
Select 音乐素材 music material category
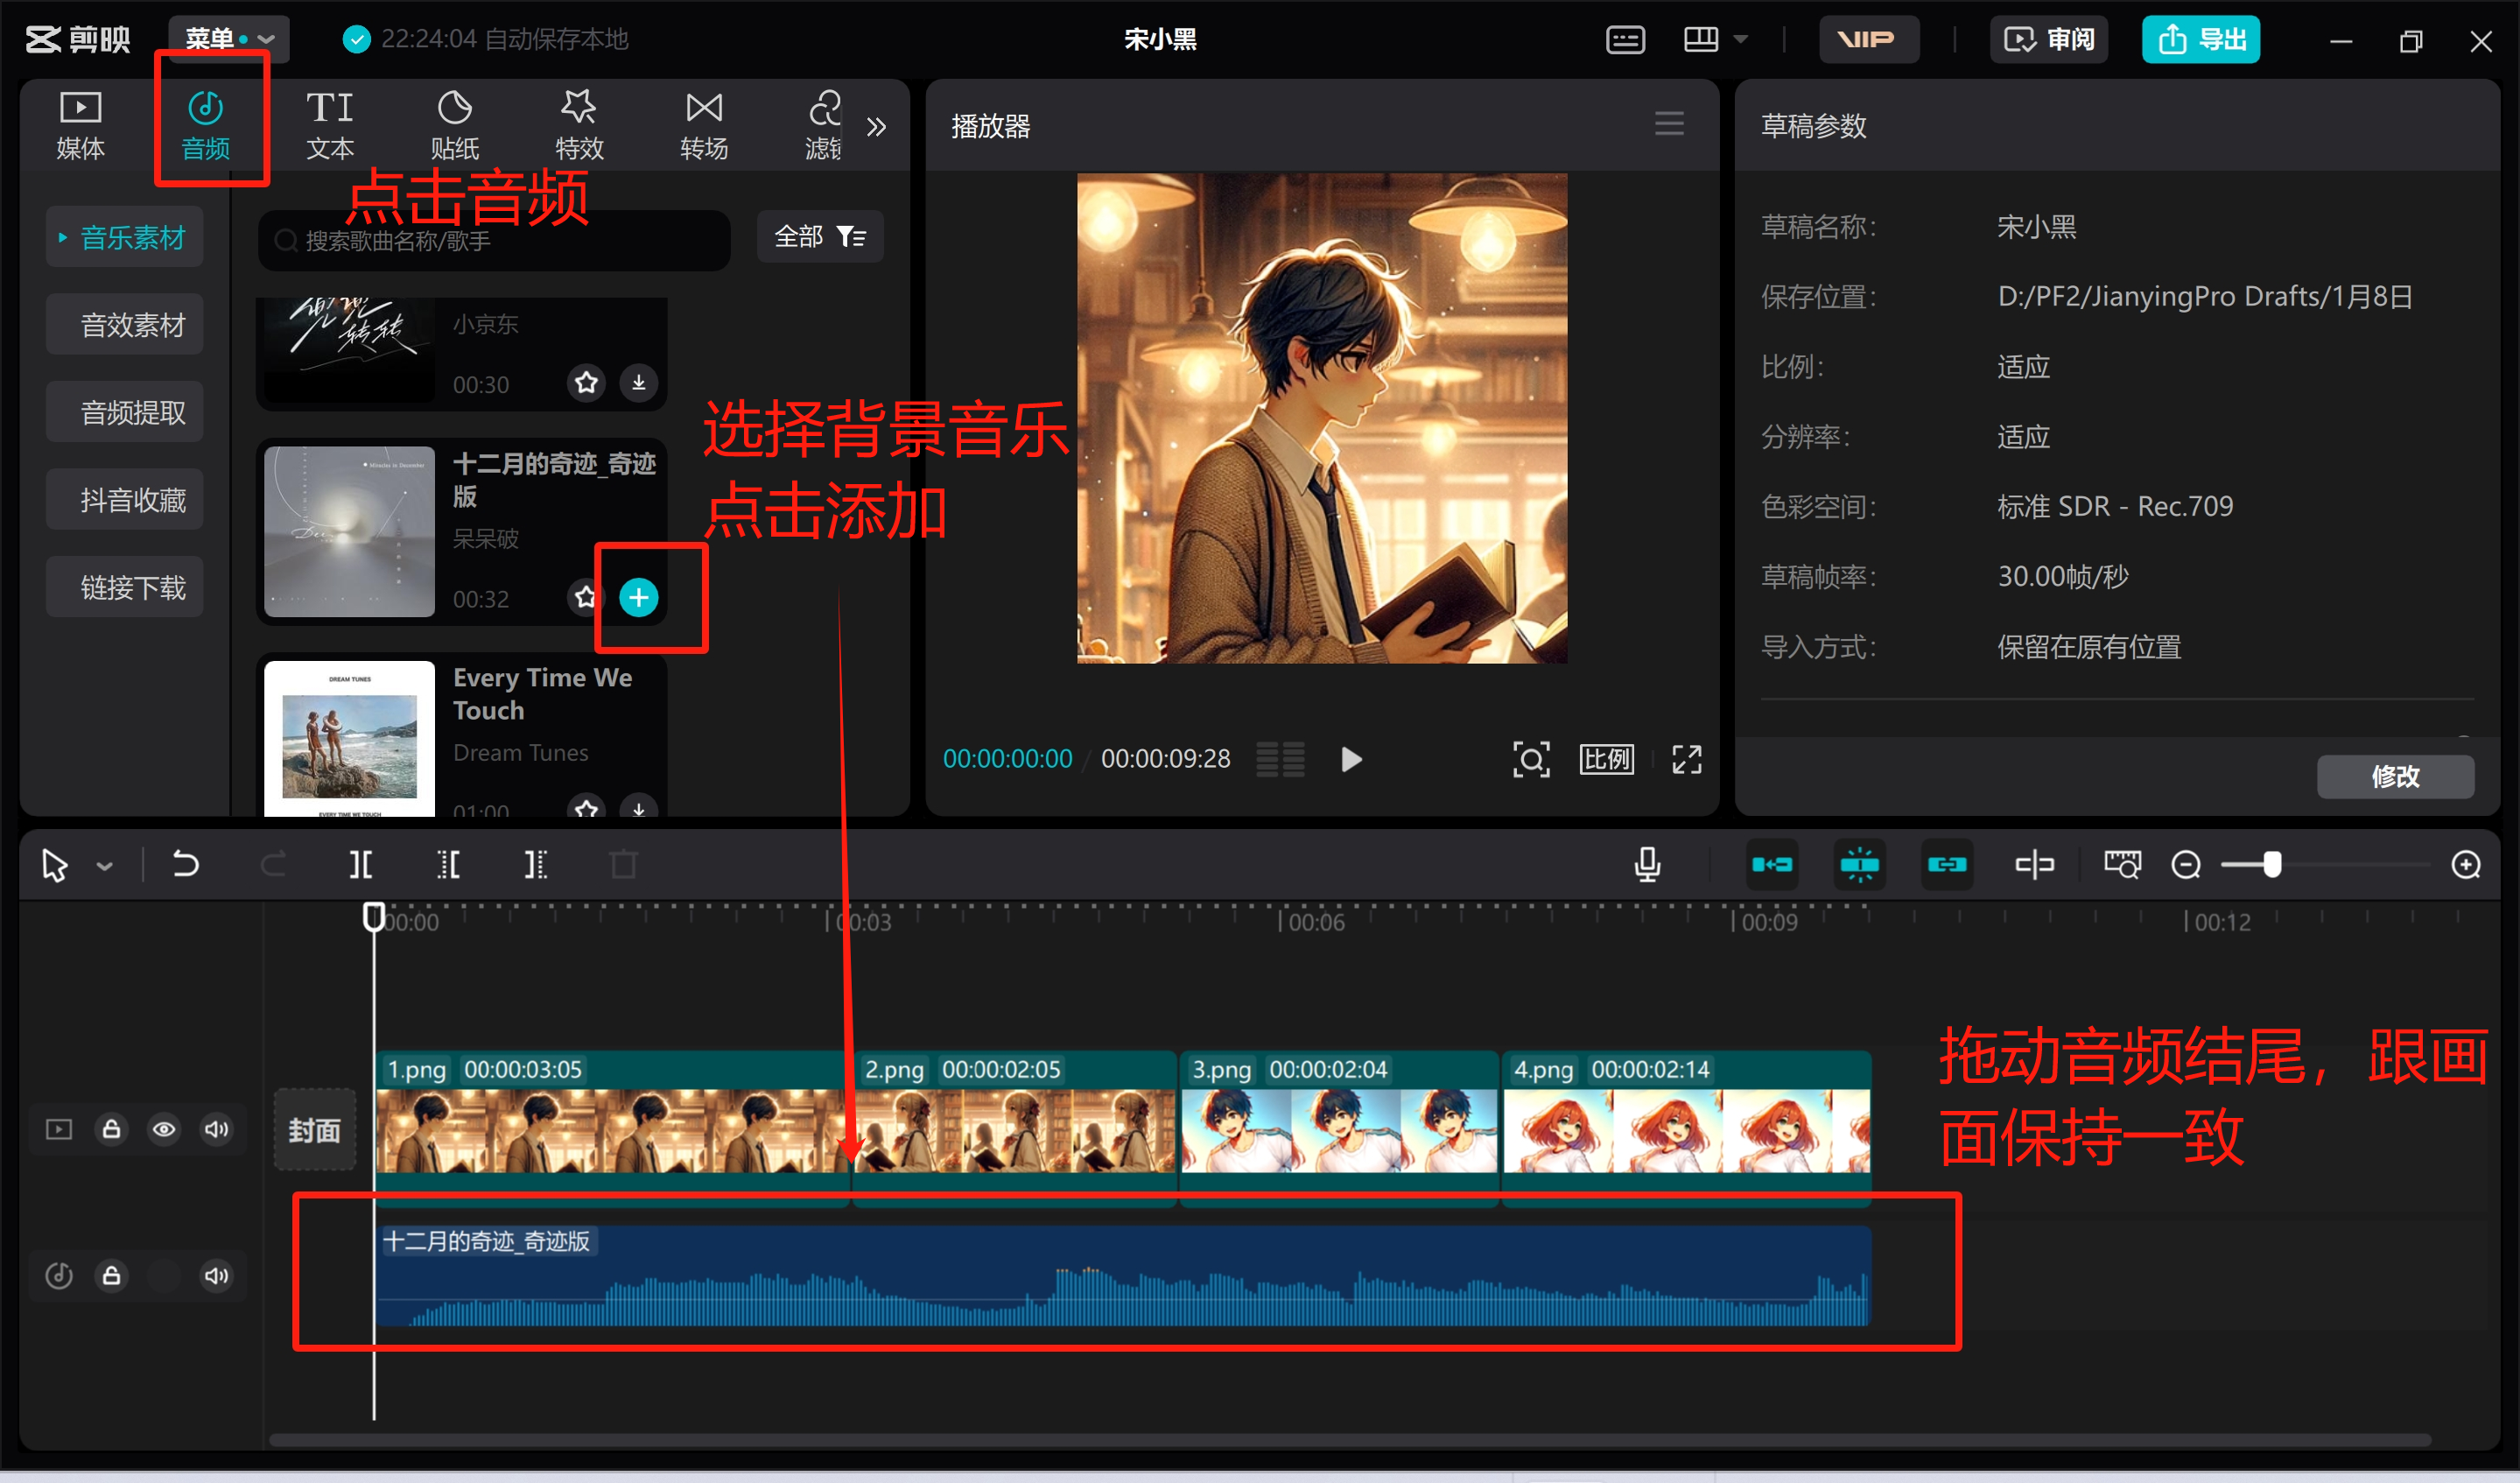coord(124,237)
